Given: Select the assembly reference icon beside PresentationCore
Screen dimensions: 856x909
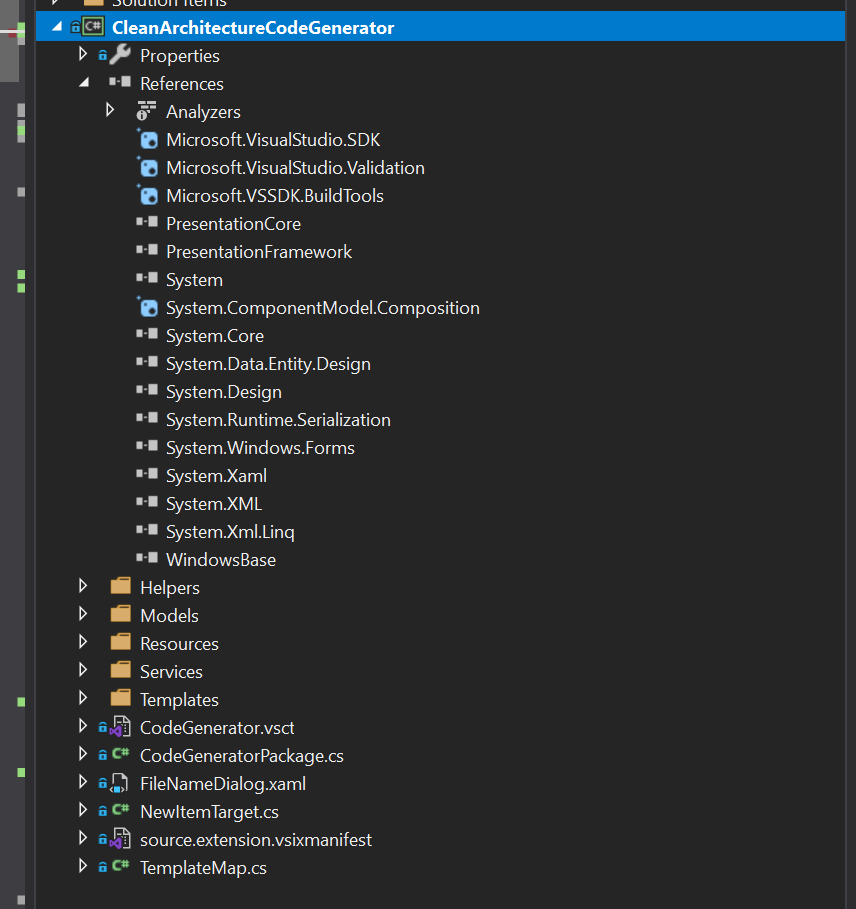Looking at the screenshot, I should tap(147, 223).
